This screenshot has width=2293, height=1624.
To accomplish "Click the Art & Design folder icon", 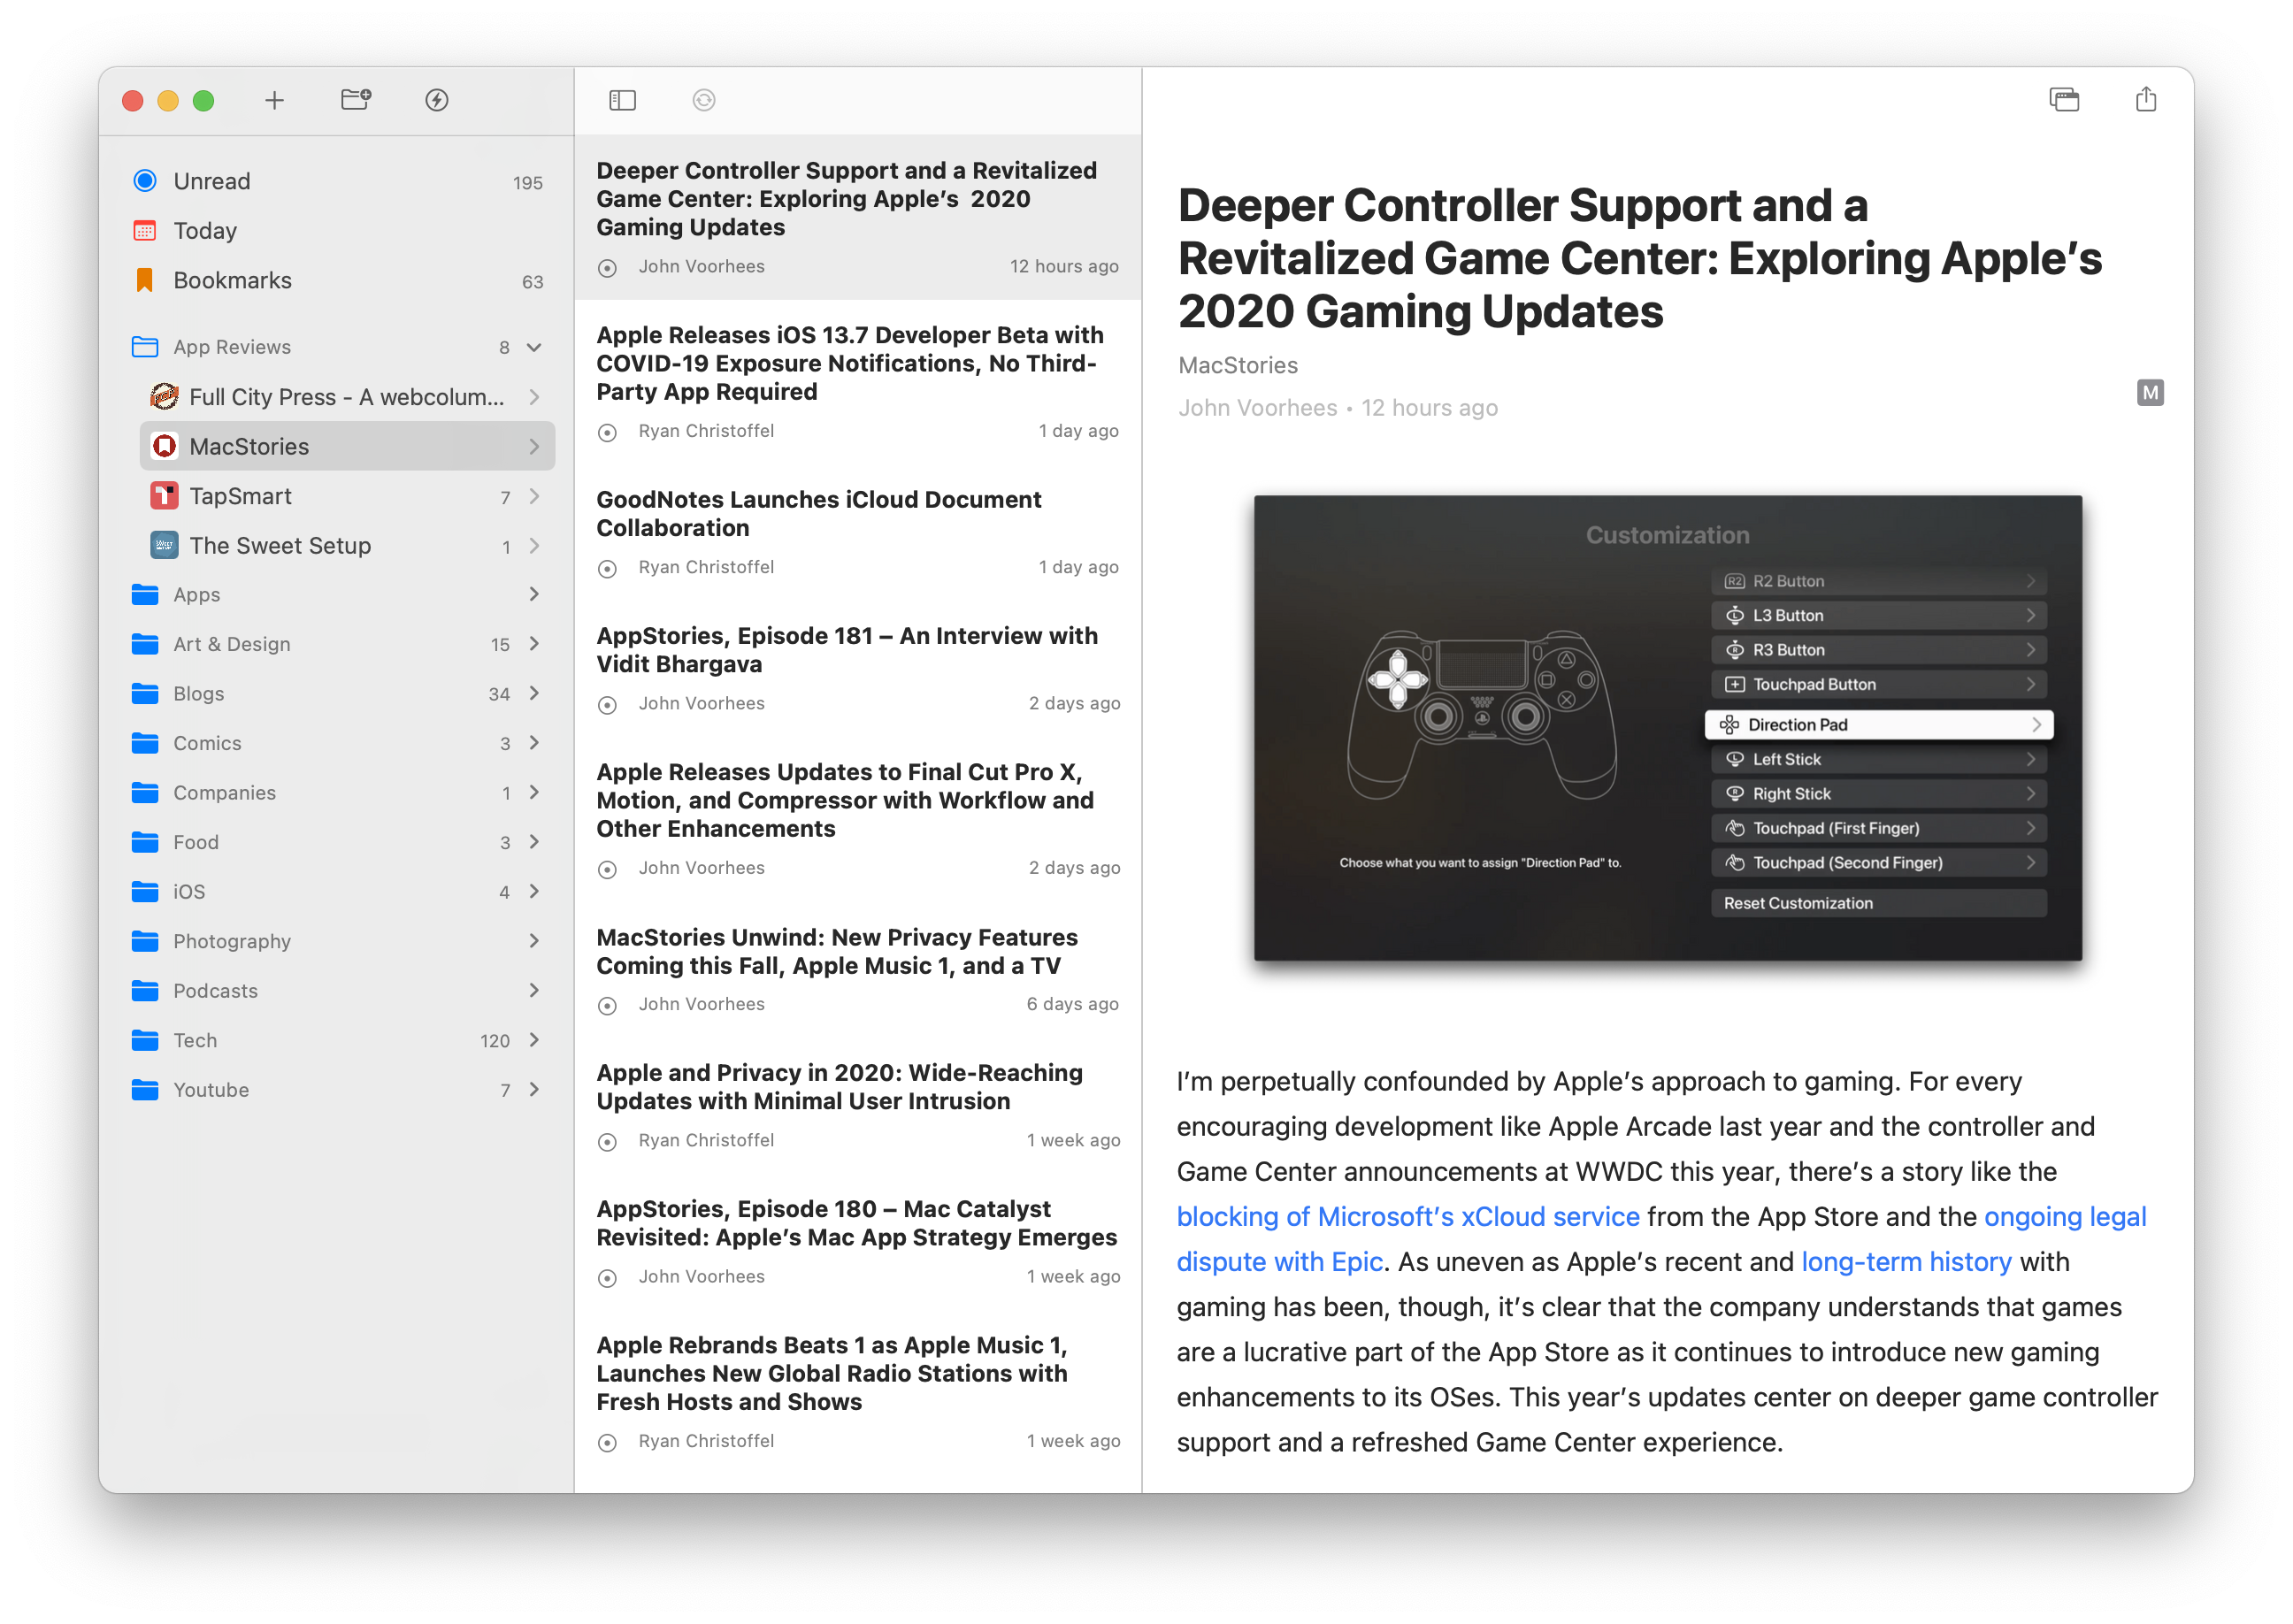I will coord(145,644).
